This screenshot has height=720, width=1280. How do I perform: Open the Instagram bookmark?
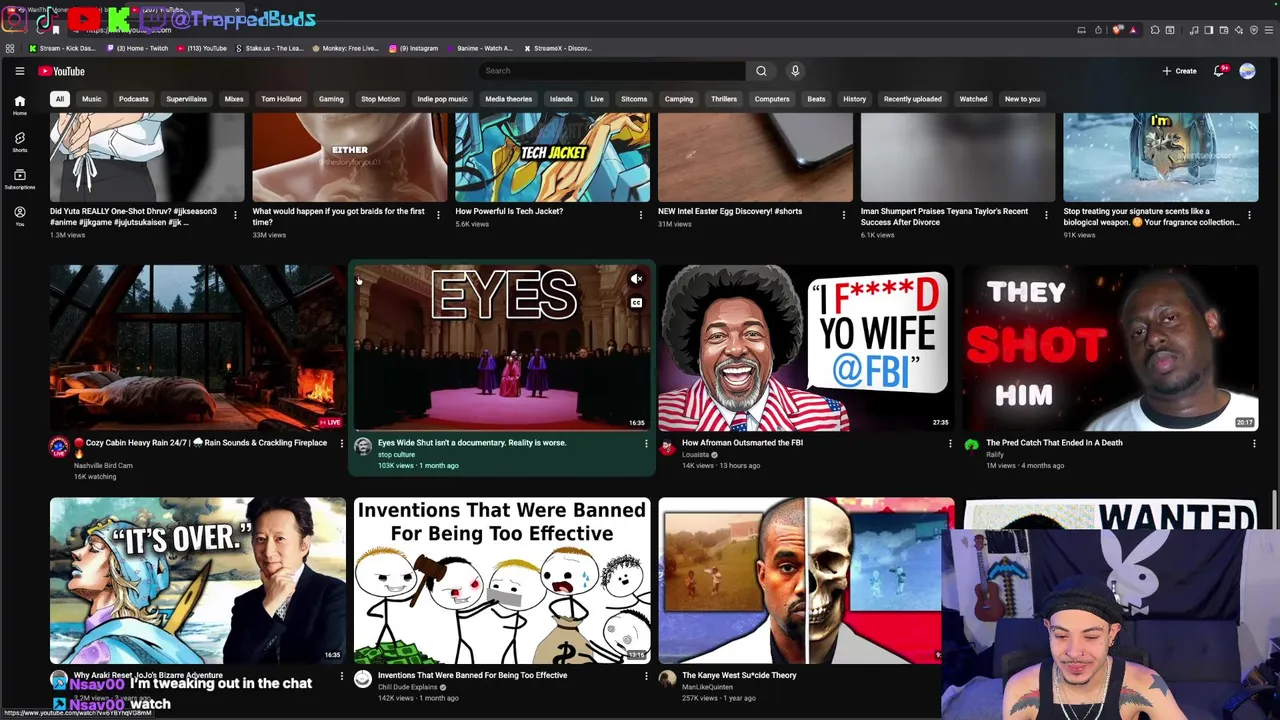pos(414,48)
